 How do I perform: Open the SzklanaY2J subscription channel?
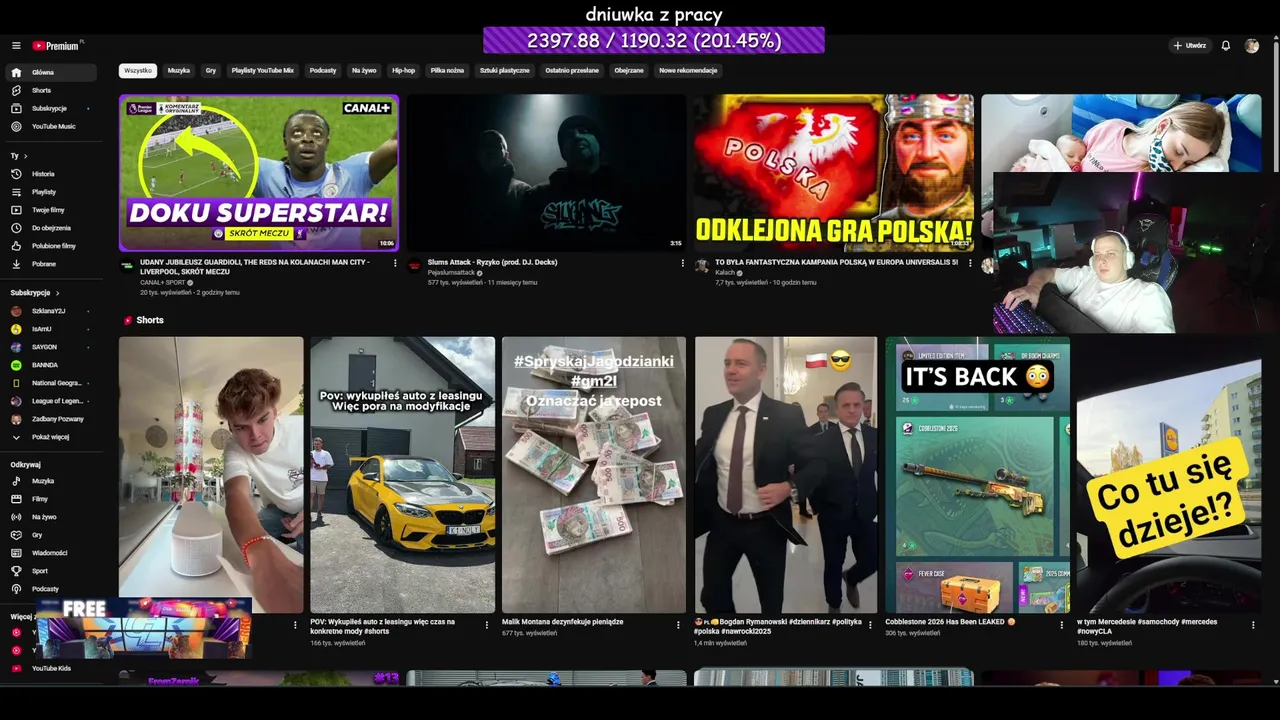[50, 311]
